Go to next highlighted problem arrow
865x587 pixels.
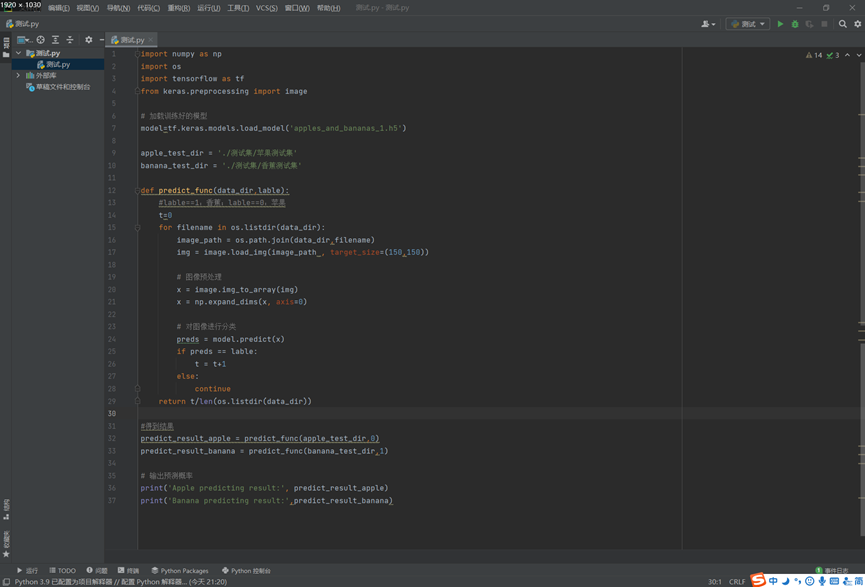(x=859, y=55)
